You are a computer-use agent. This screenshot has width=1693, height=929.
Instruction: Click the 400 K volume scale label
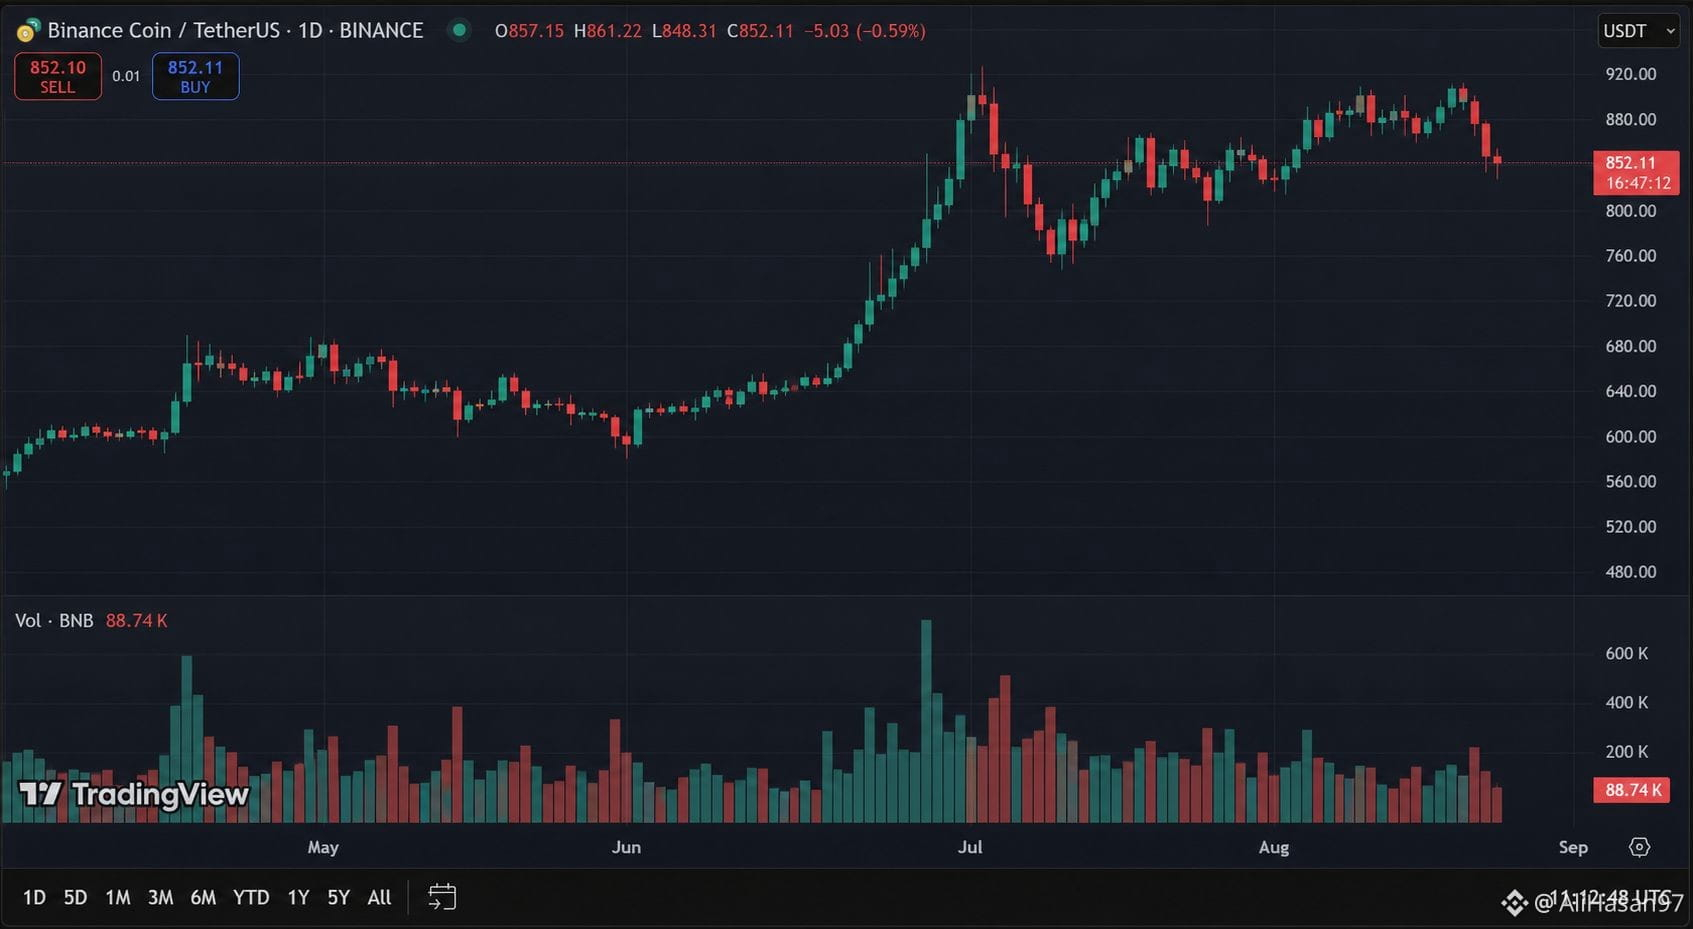pyautogui.click(x=1626, y=702)
